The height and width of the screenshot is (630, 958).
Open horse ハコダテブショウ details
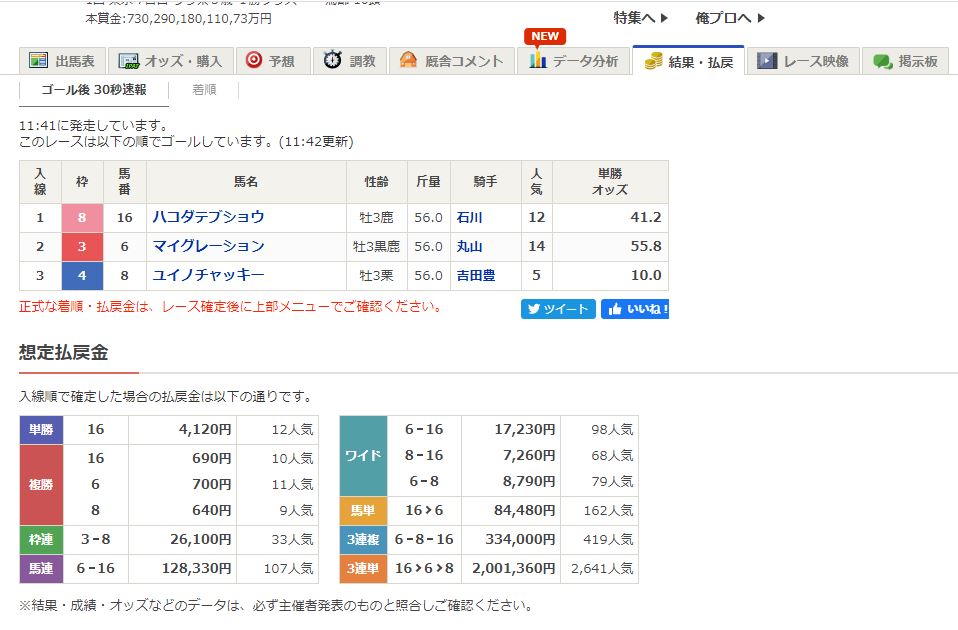[208, 217]
